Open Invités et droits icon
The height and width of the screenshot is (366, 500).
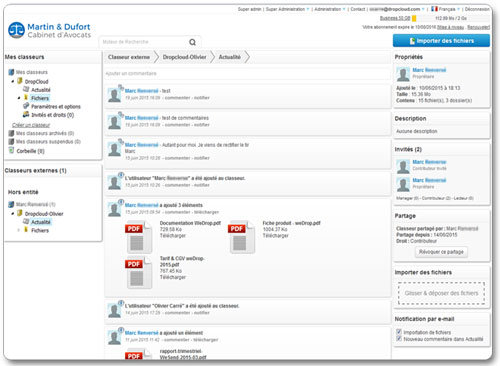26,114
